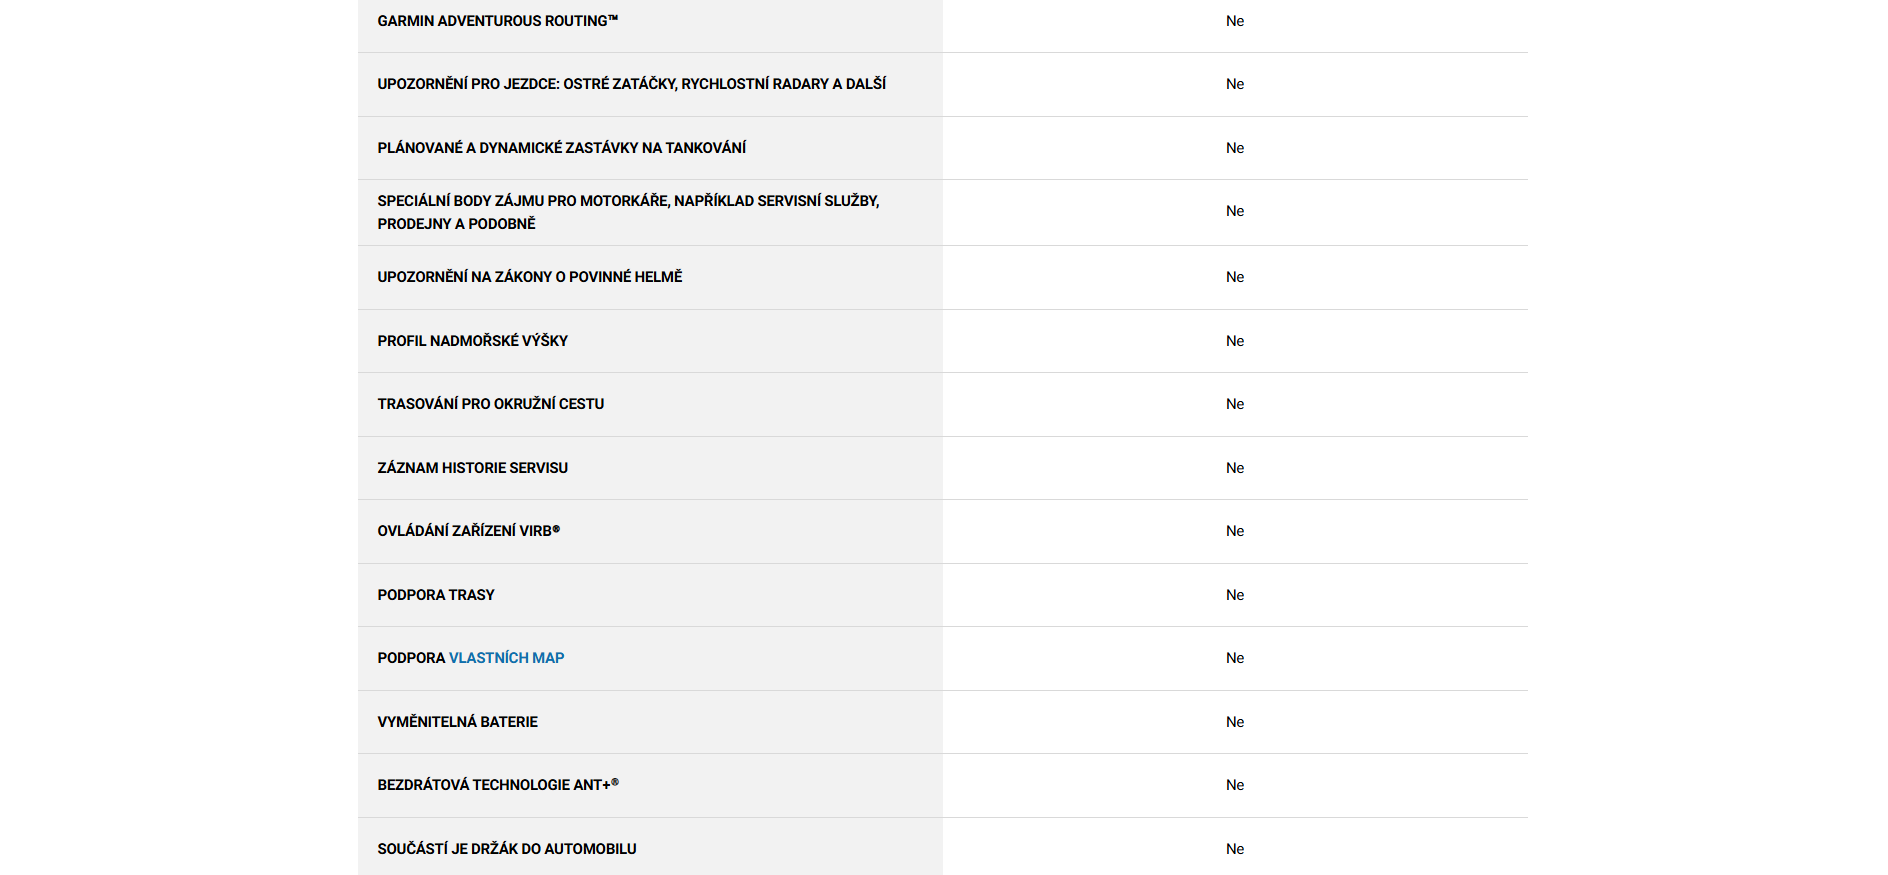Select the 'Podpora trasy' row label
This screenshot has height=875, width=1888.
click(x=435, y=595)
